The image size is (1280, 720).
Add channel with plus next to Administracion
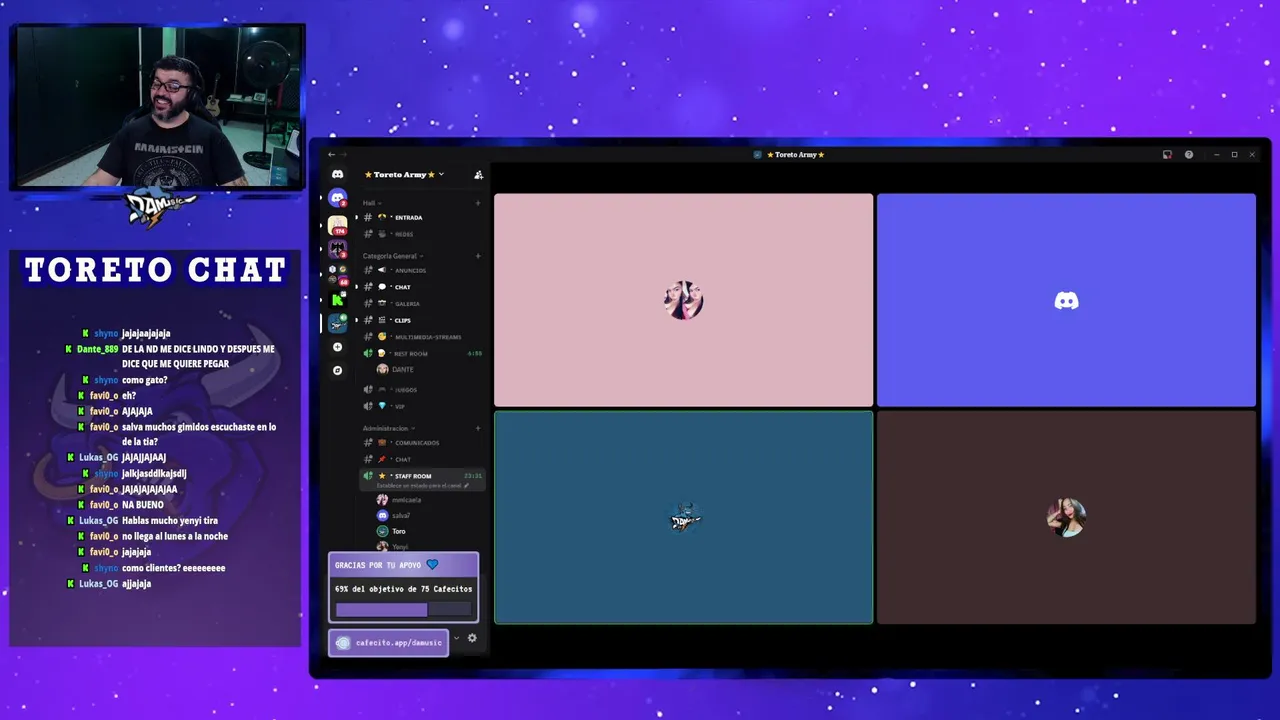click(478, 428)
